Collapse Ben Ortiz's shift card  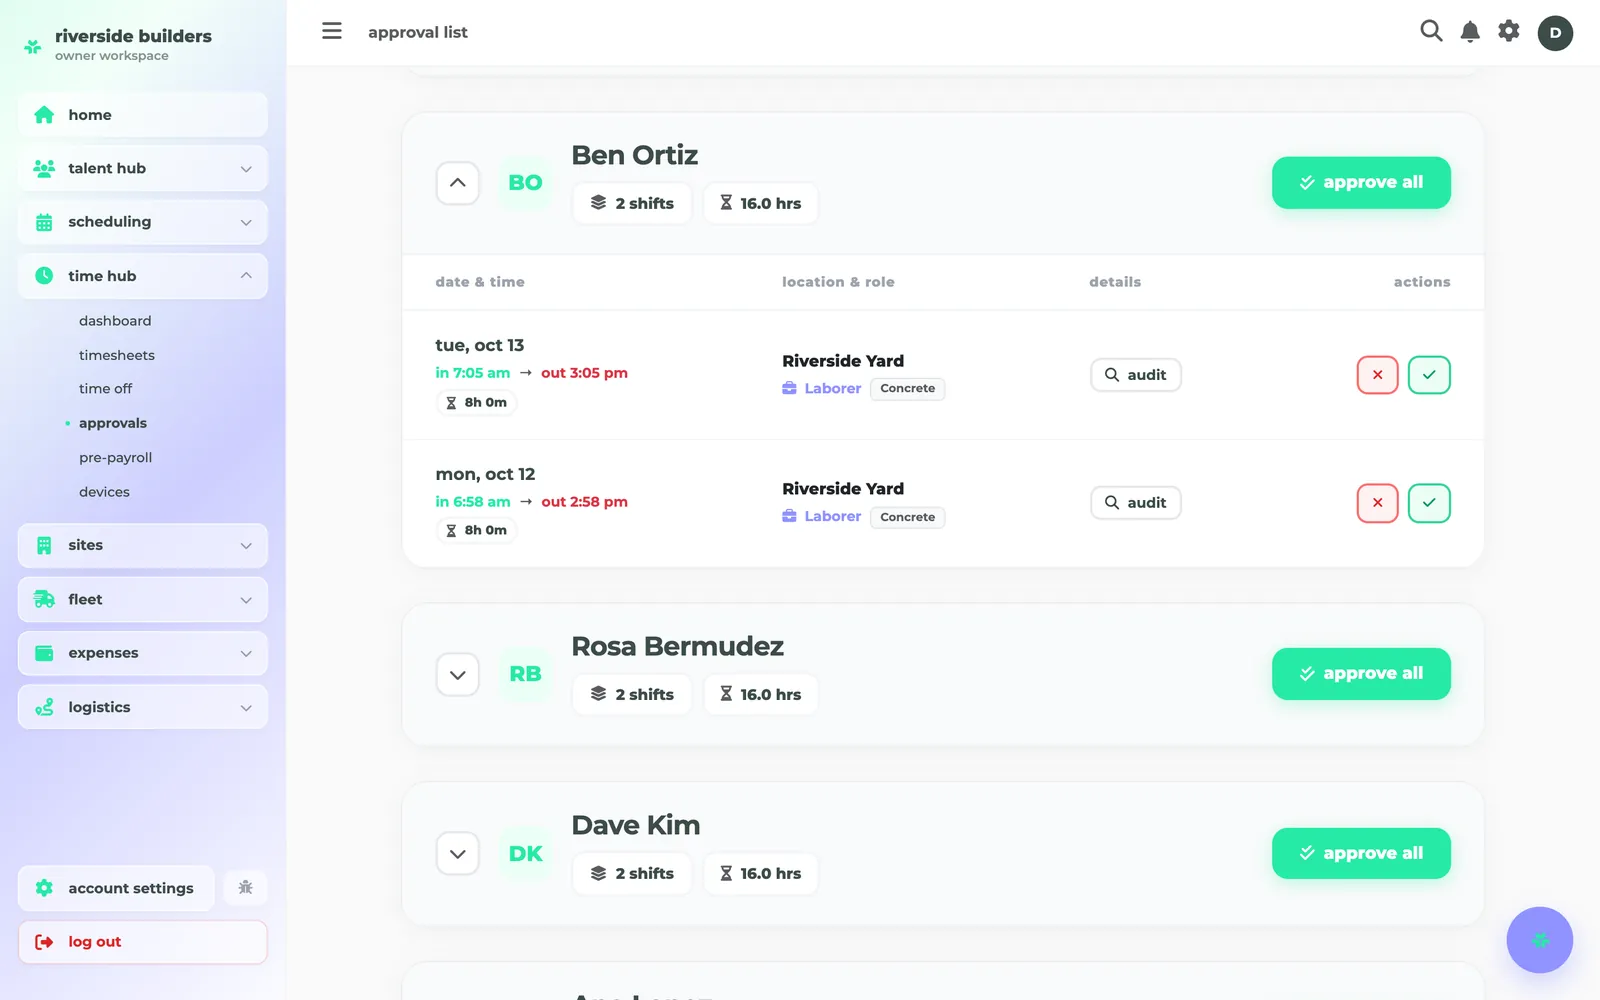pos(457,183)
